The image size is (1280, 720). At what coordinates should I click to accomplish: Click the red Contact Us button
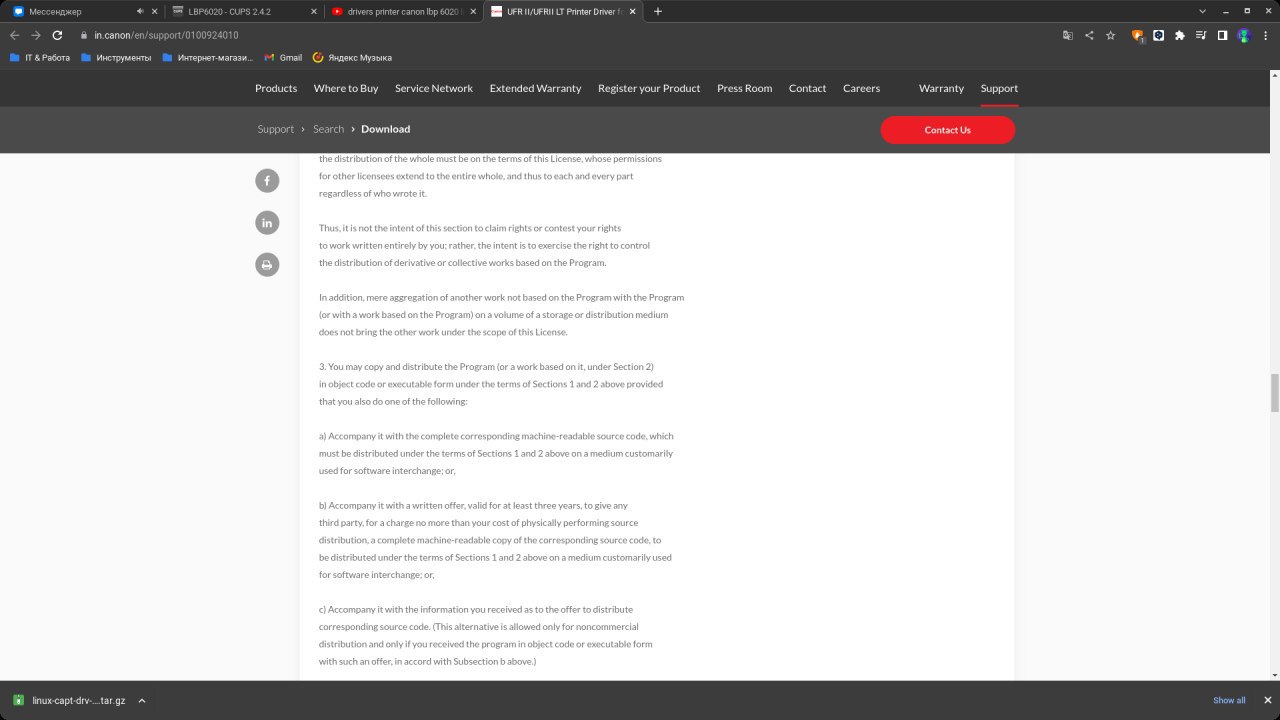click(947, 130)
